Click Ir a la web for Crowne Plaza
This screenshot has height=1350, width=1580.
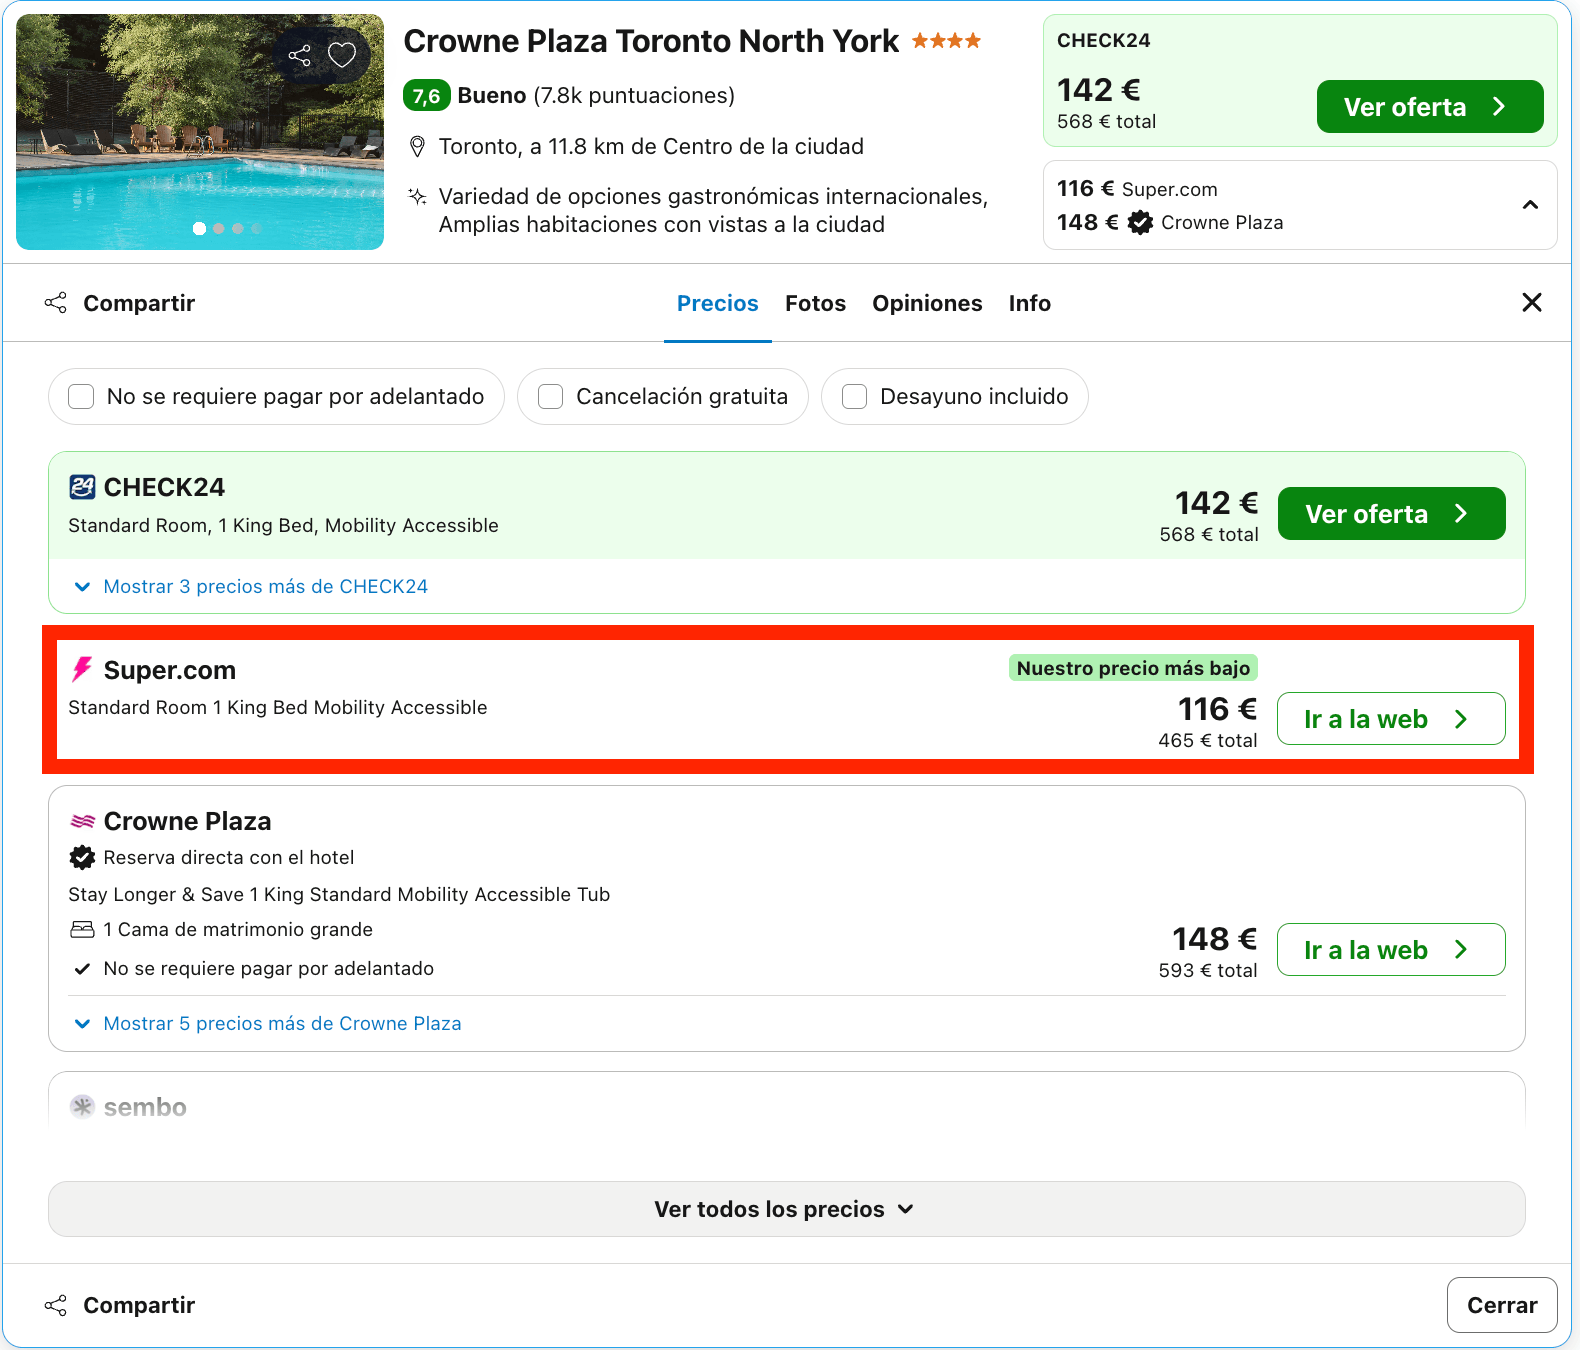pyautogui.click(x=1391, y=950)
